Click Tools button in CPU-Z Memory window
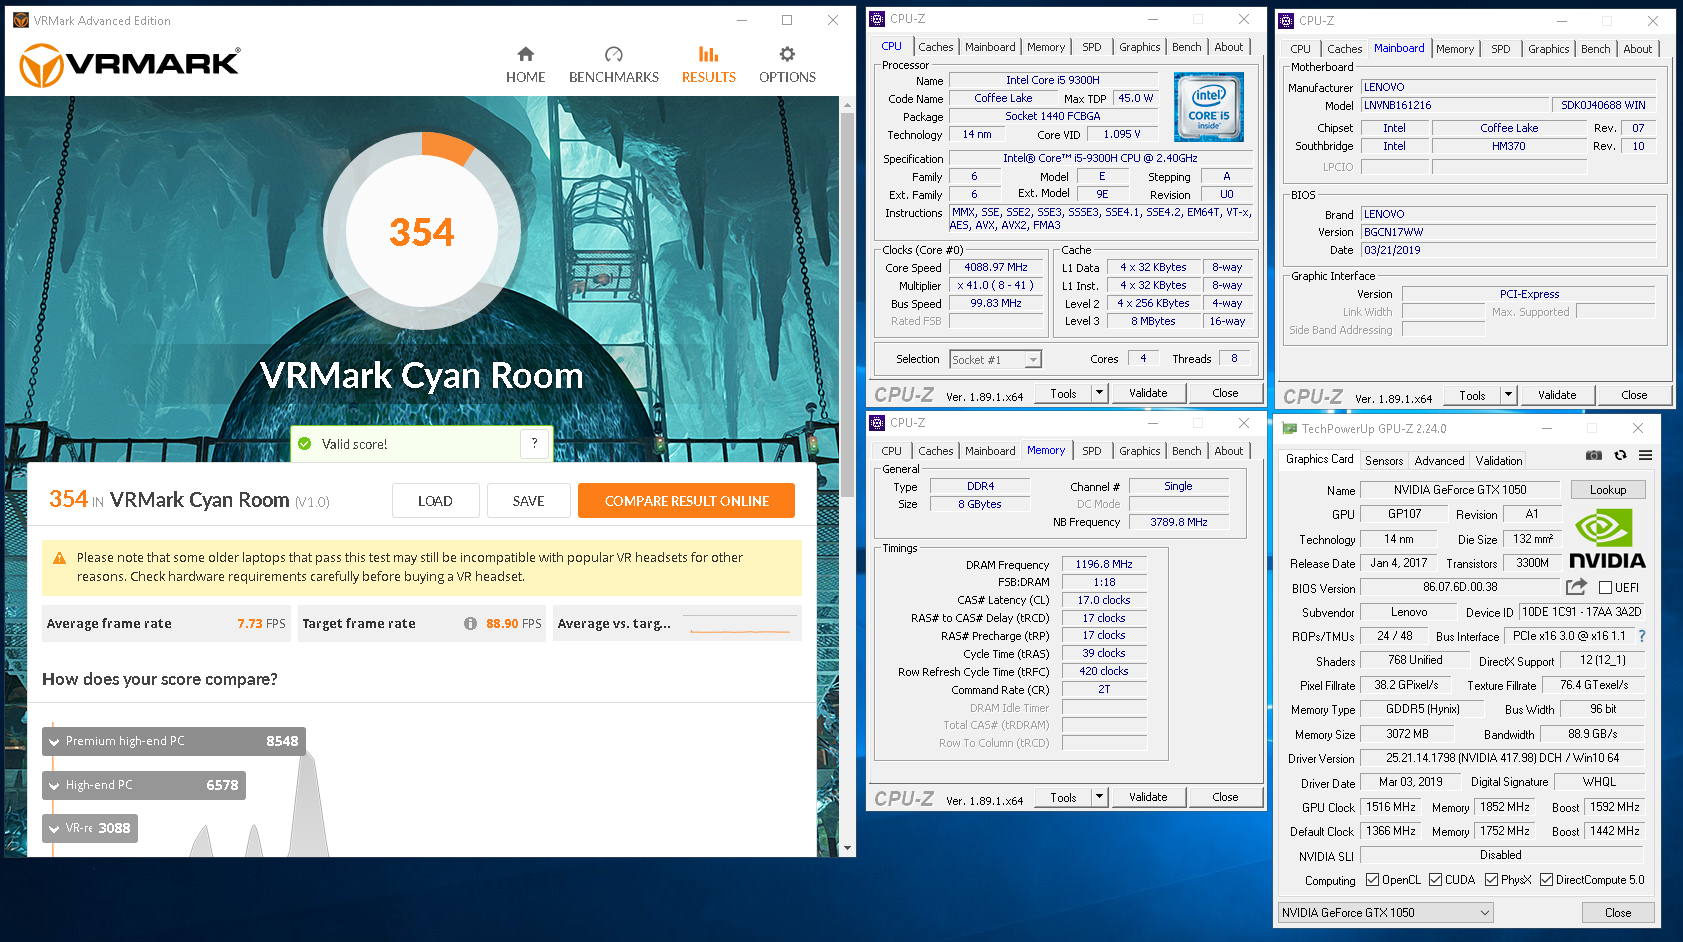The width and height of the screenshot is (1683, 942). (1063, 797)
